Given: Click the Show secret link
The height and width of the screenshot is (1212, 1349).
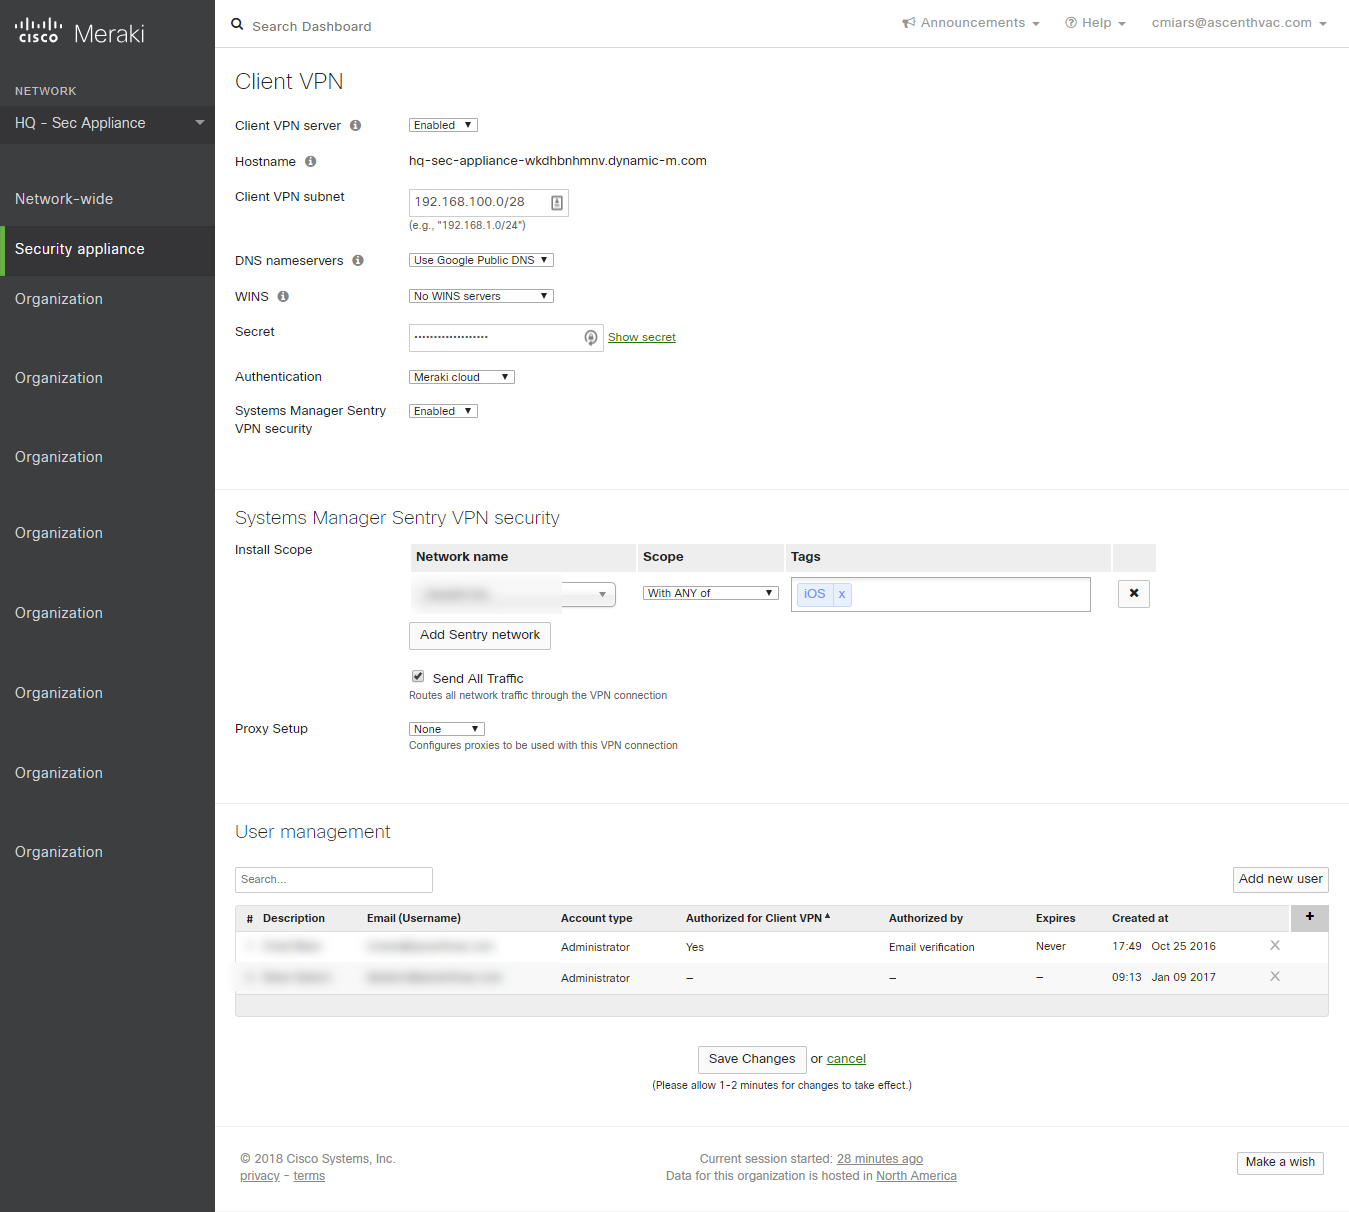Looking at the screenshot, I should (x=641, y=338).
